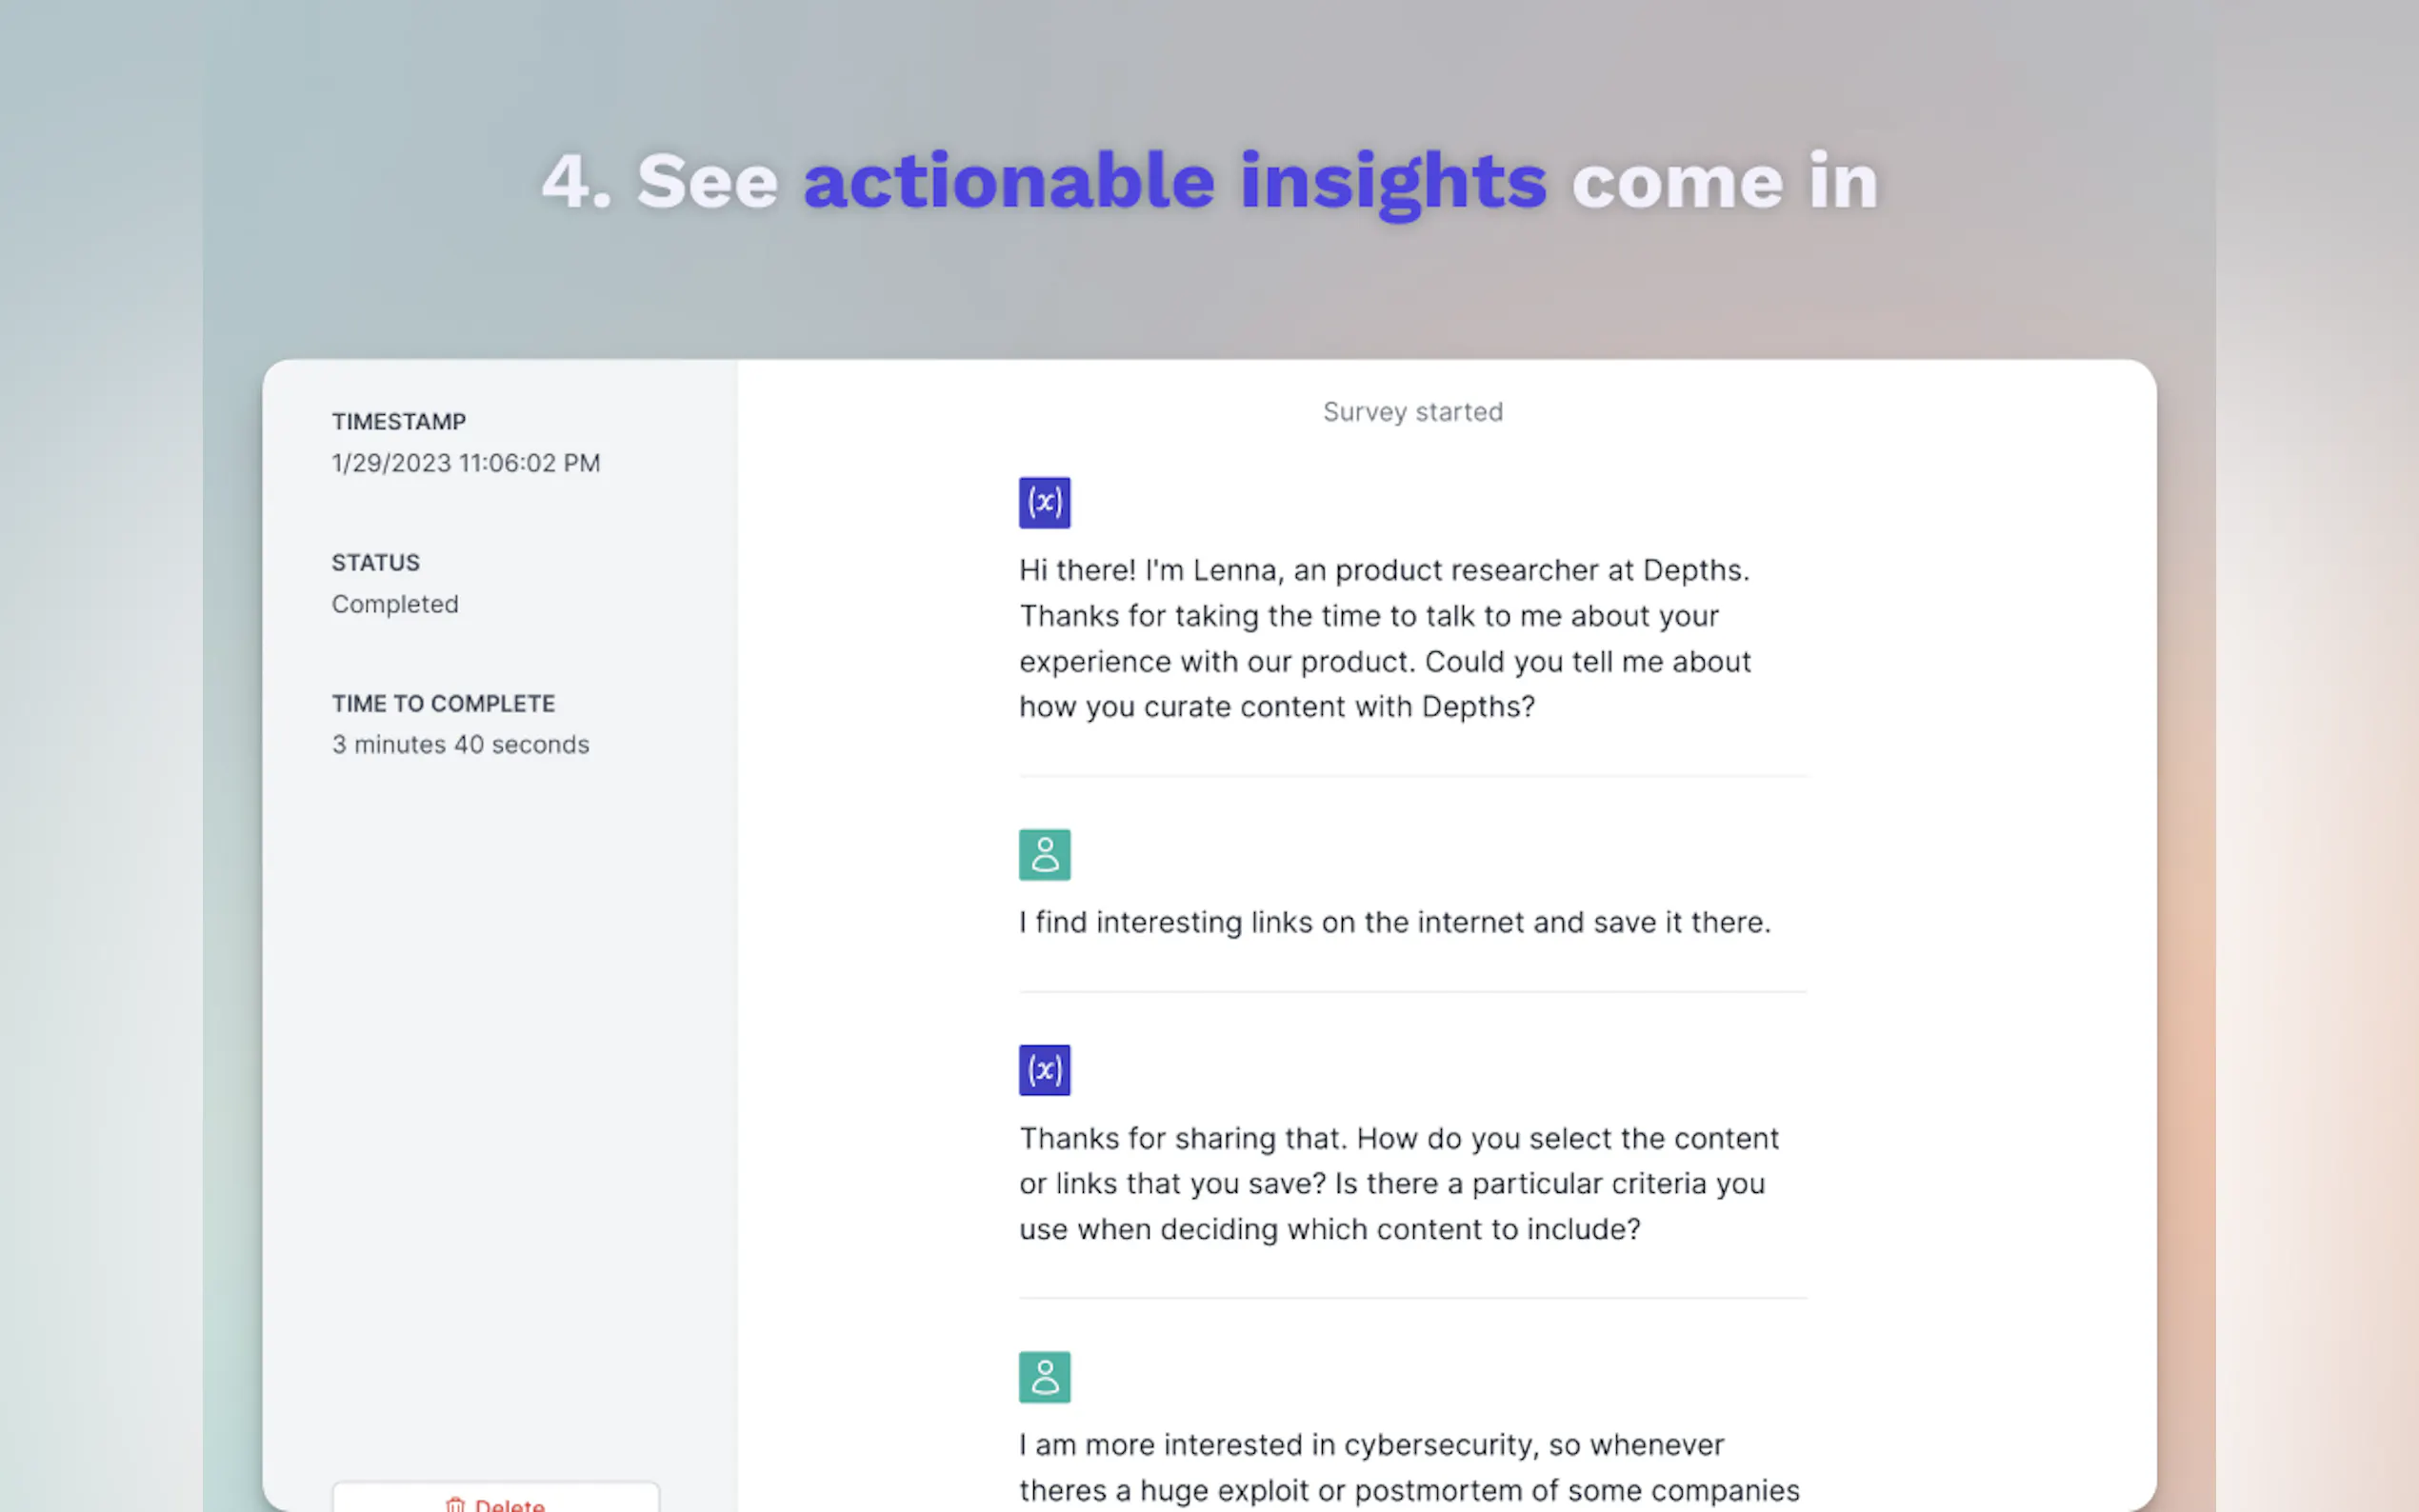
Task: Click the 'come in' heading text
Action: tap(1724, 182)
